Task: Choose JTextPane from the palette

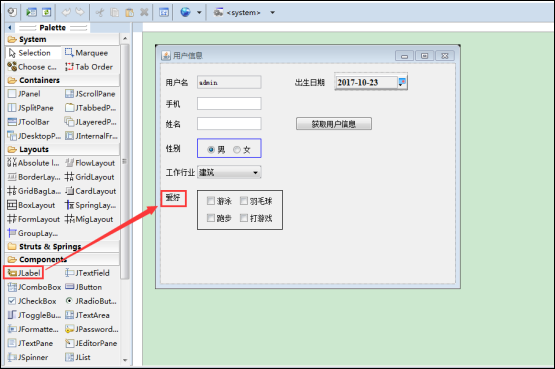Action: [x=30, y=343]
